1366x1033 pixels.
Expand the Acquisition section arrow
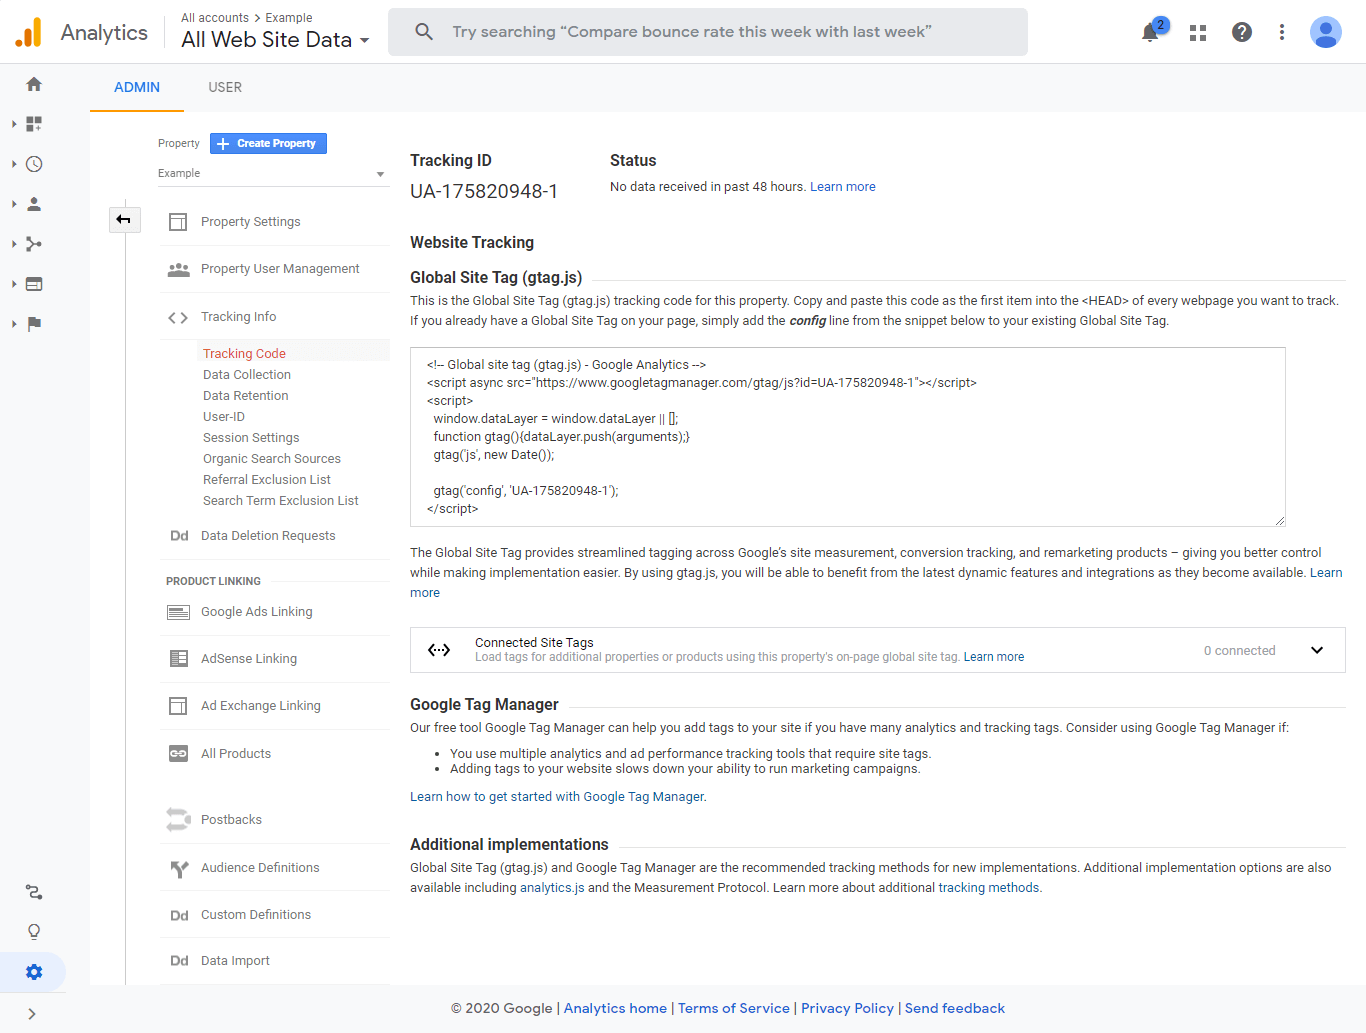pos(14,244)
